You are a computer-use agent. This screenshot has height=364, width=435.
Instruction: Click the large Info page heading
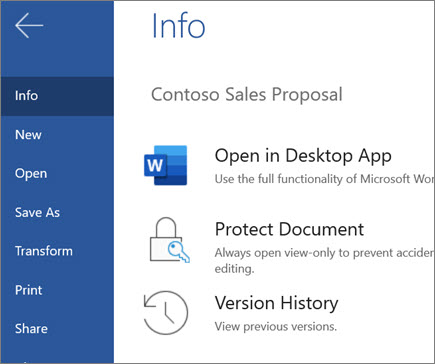[178, 26]
